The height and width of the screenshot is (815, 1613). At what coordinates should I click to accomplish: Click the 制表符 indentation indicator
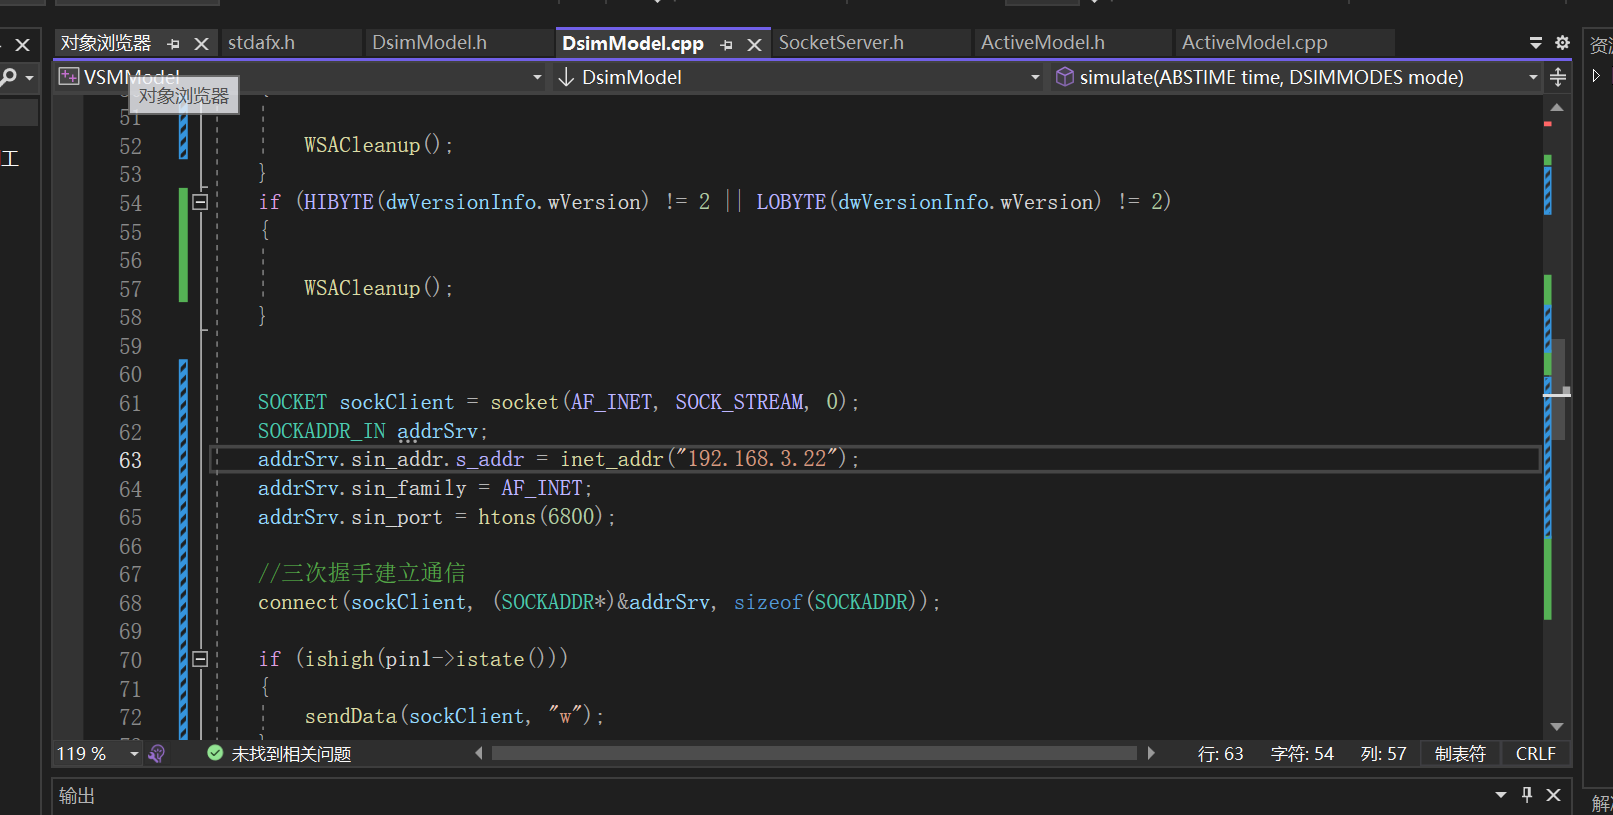click(1460, 753)
